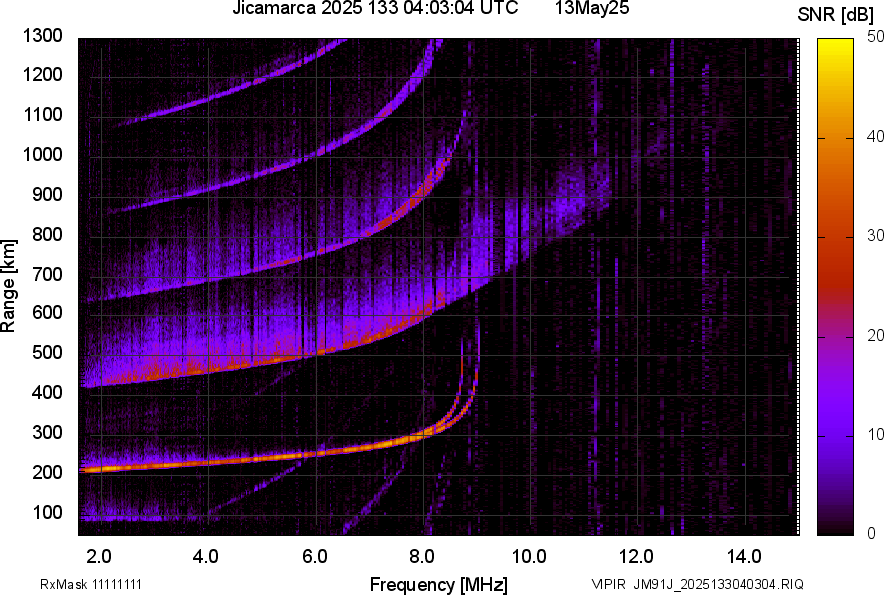884x595 pixels.
Task: Click the range tick label '1200'
Action: [x=43, y=75]
